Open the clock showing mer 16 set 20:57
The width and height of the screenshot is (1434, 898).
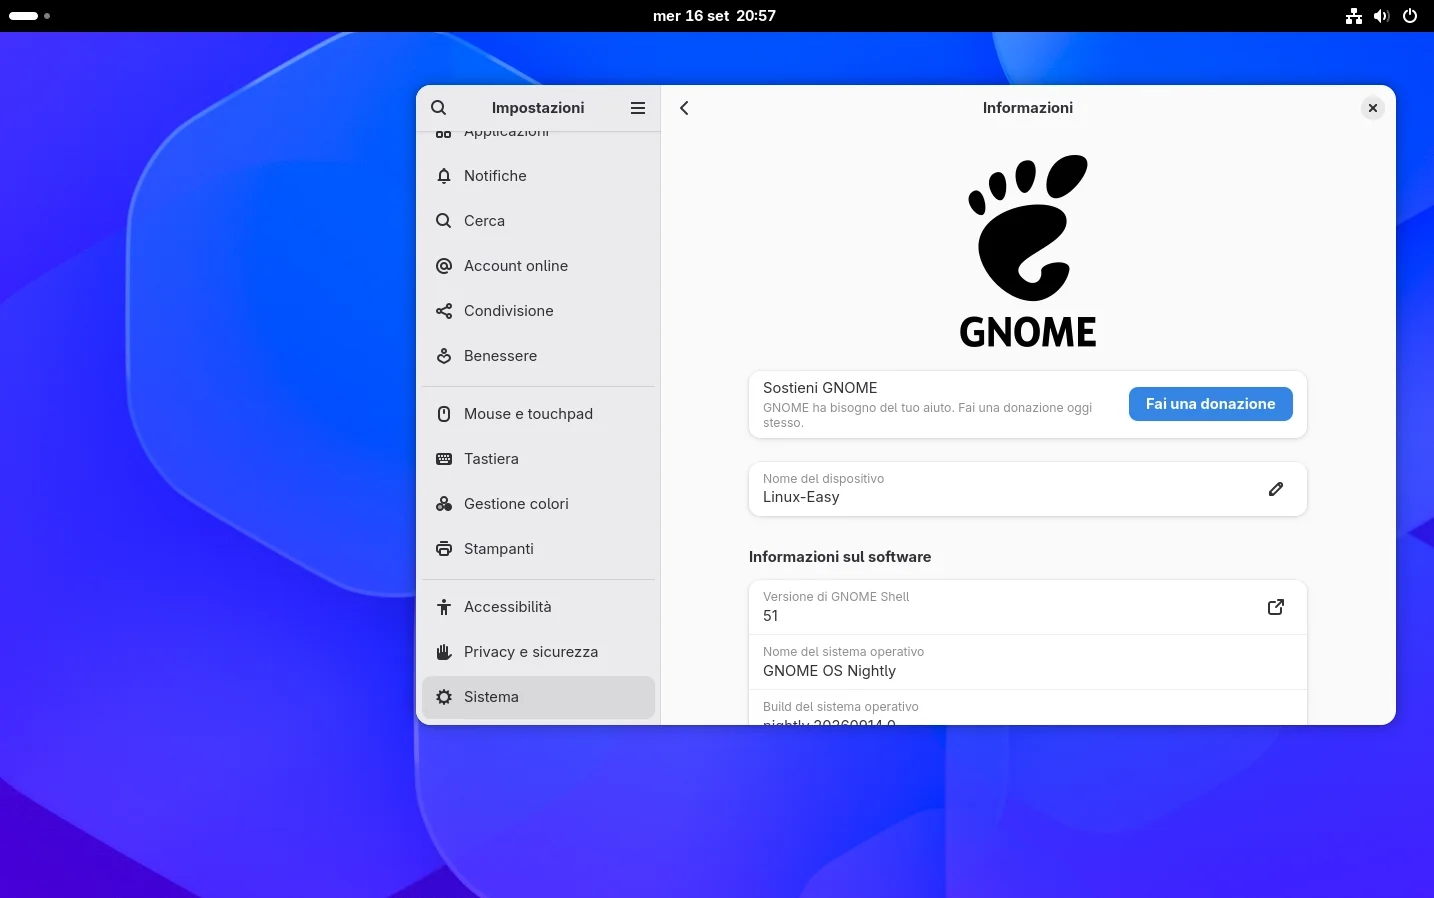pyautogui.click(x=714, y=16)
